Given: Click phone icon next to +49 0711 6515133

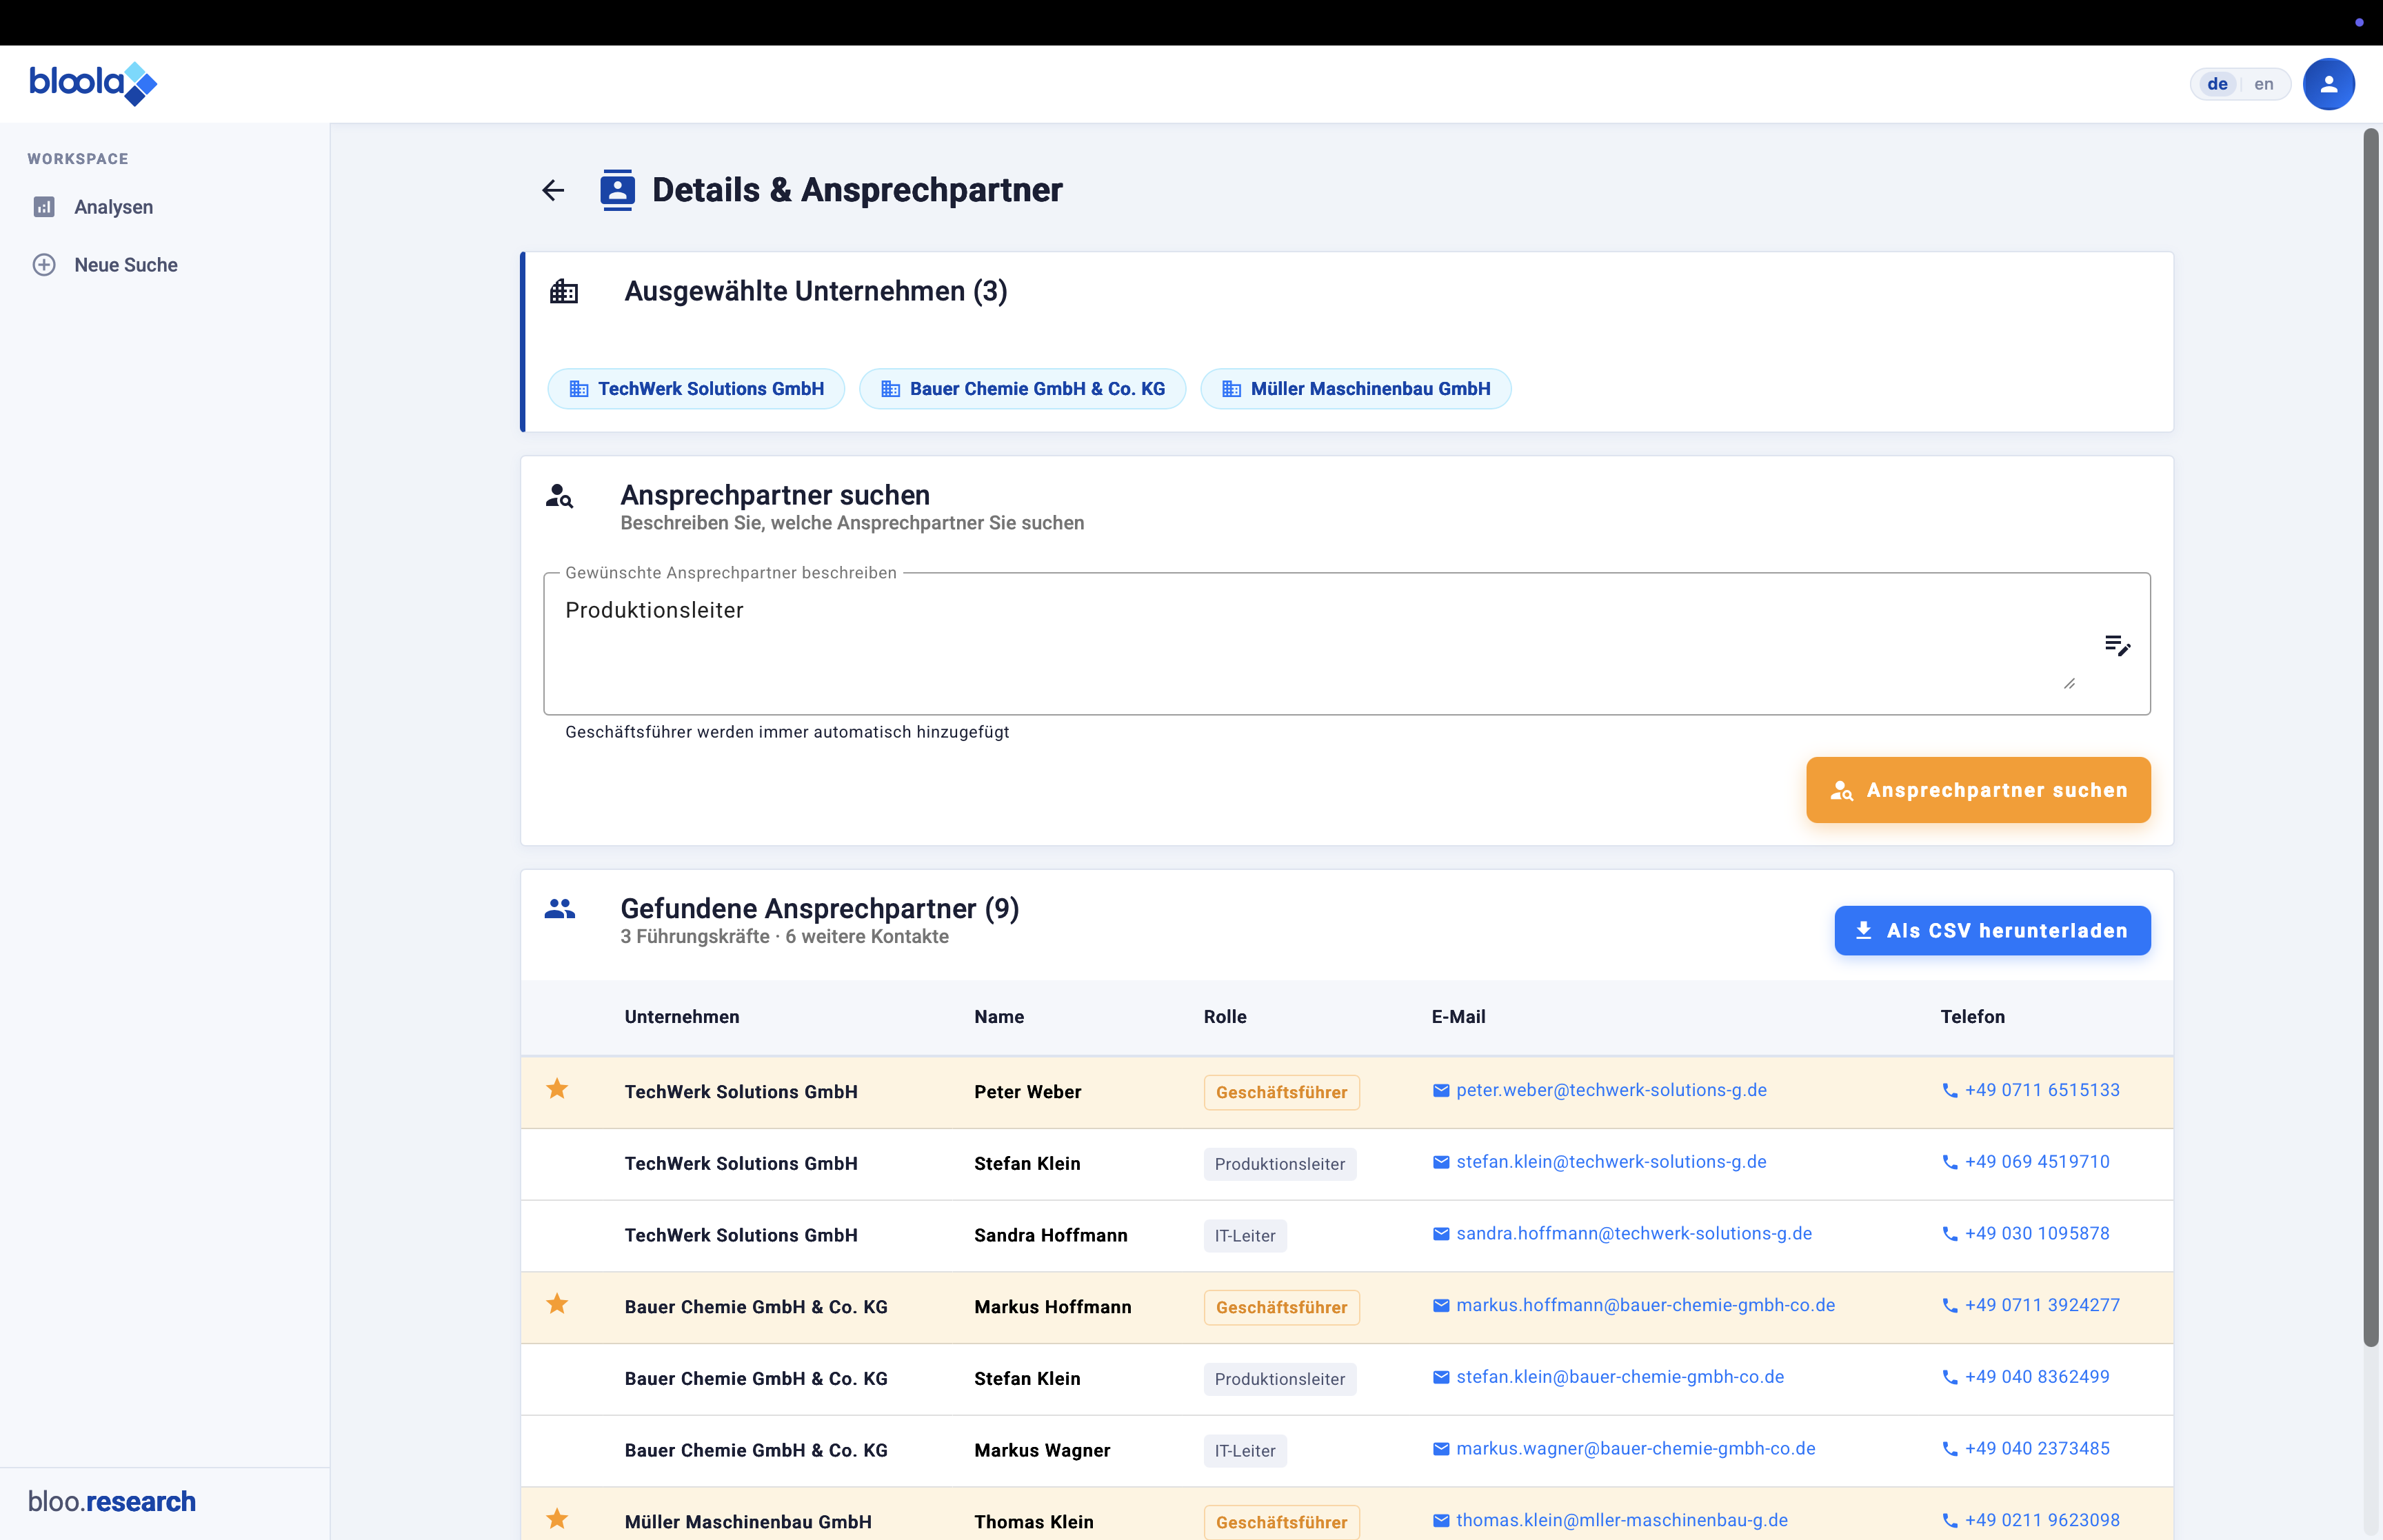Looking at the screenshot, I should [1949, 1091].
